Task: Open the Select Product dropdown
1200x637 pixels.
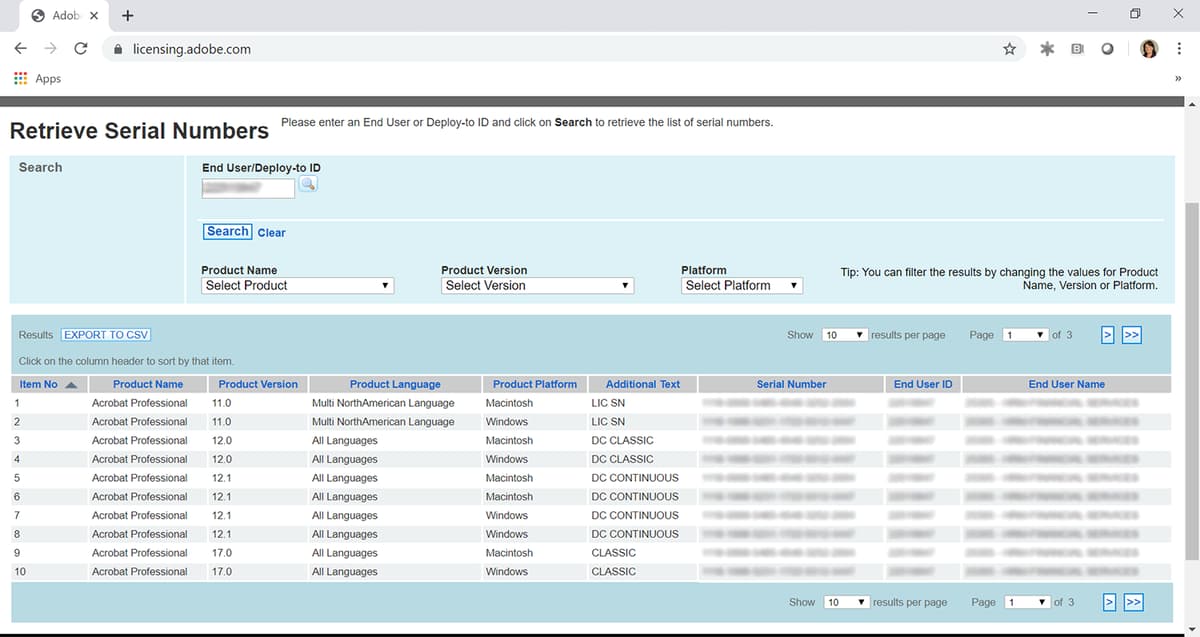Action: pyautogui.click(x=296, y=285)
